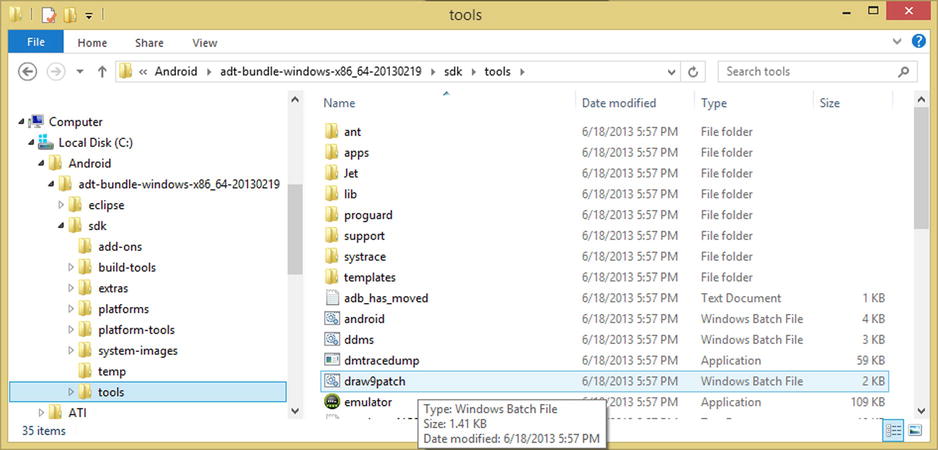Viewport: 938px width, 450px height.
Task: Click the Forward navigation arrow
Action: (x=56, y=72)
